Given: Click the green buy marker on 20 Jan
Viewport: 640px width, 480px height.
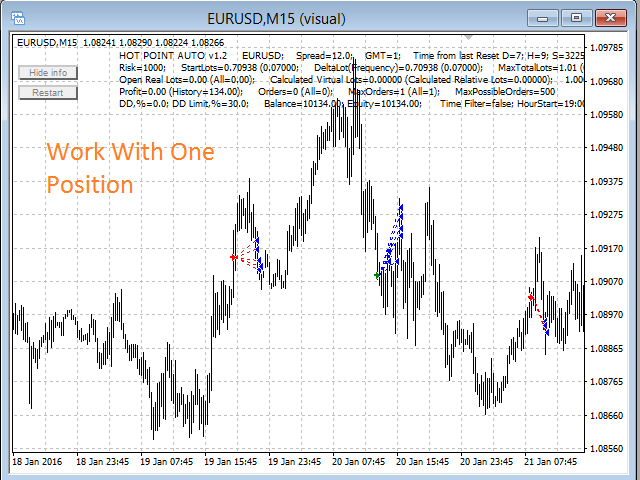Looking at the screenshot, I should [377, 276].
